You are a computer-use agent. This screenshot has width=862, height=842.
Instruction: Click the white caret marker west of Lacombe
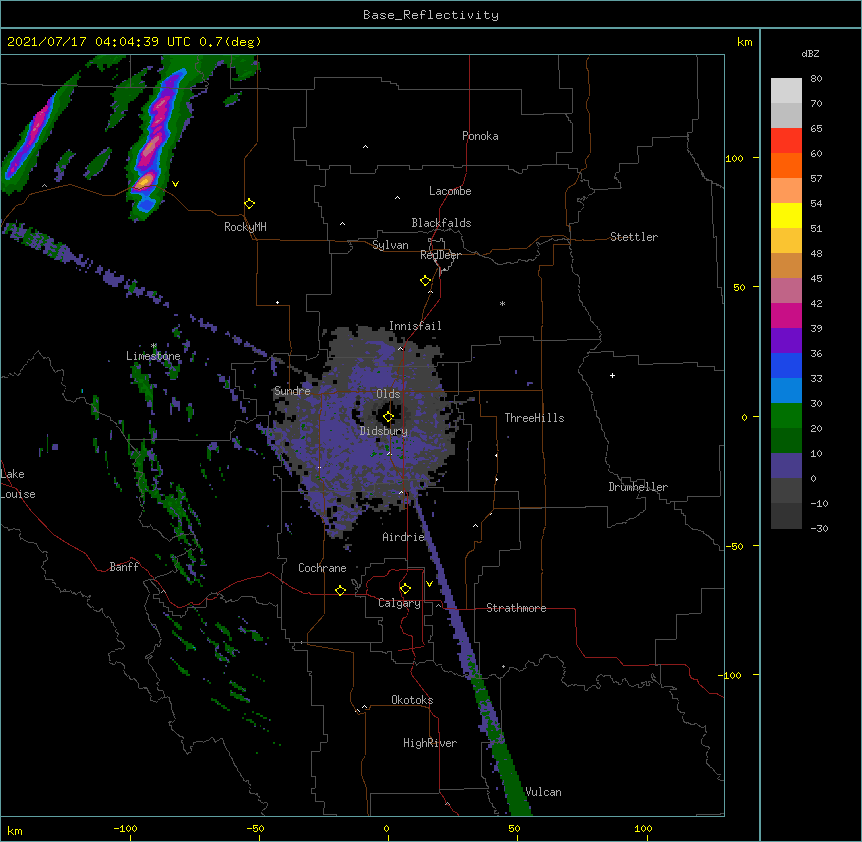point(397,198)
